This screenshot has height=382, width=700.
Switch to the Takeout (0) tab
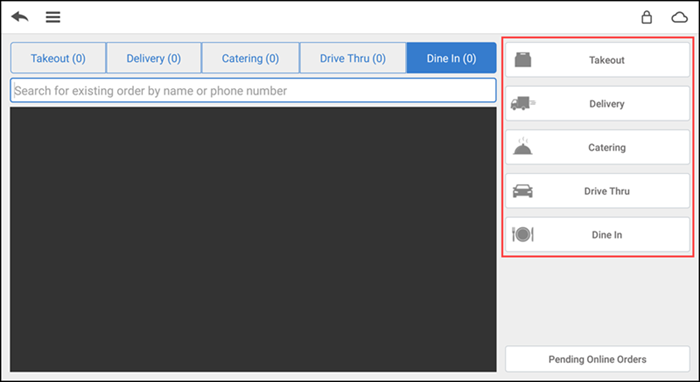[x=58, y=58]
